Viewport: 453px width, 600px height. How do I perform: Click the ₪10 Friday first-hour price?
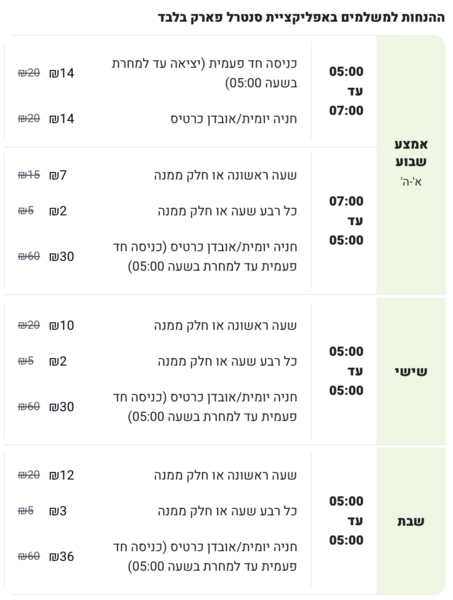(x=61, y=325)
